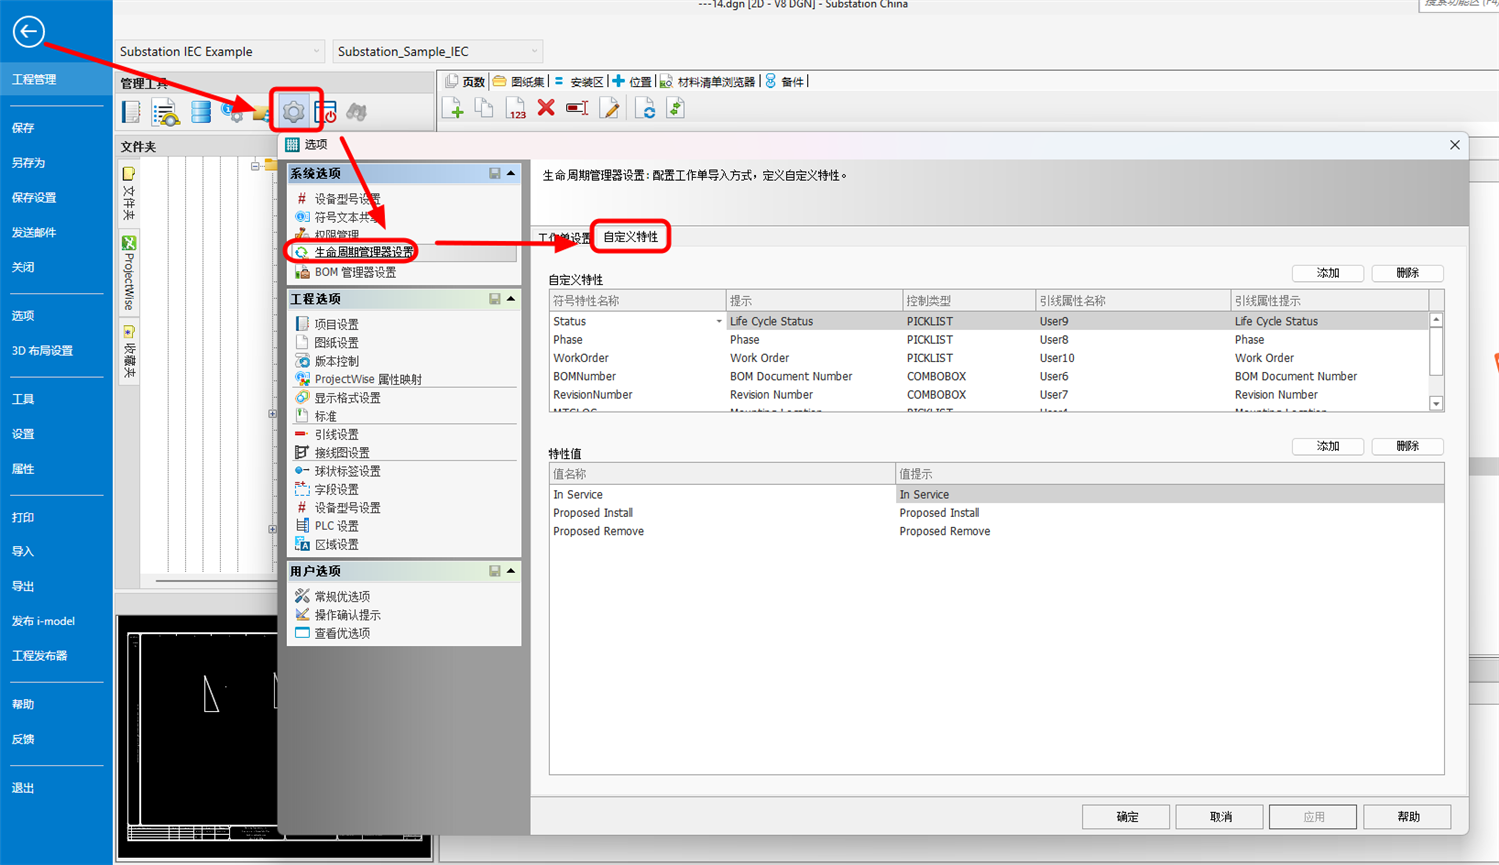This screenshot has width=1499, height=865.
Task: Click the add new page icon
Action: pyautogui.click(x=452, y=108)
